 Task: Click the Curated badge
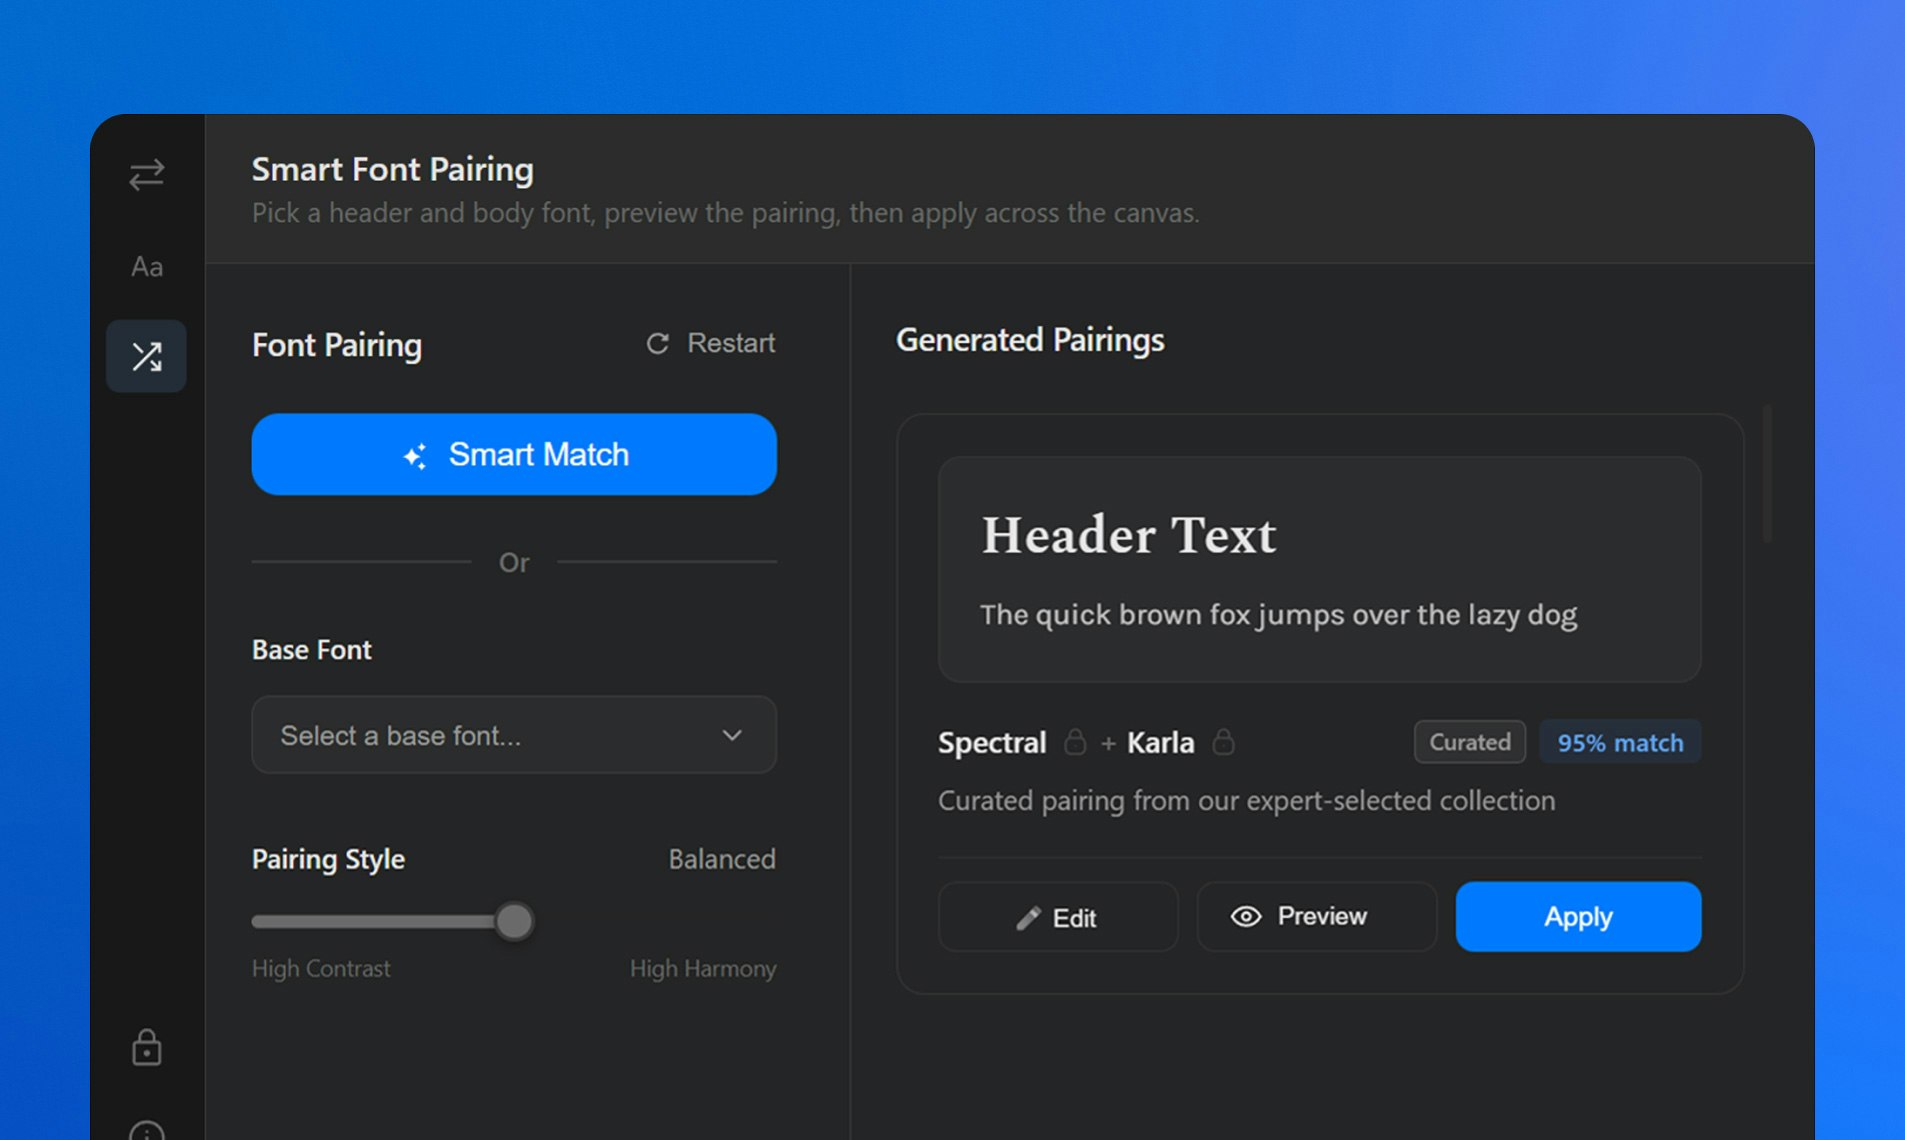click(x=1470, y=742)
